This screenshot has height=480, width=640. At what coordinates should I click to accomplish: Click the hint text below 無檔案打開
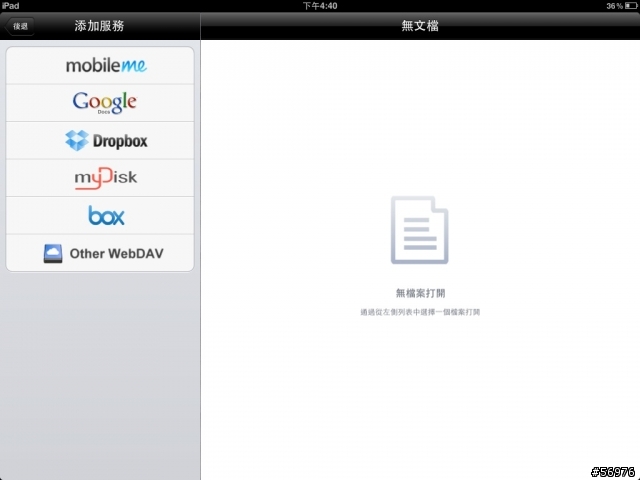point(420,312)
